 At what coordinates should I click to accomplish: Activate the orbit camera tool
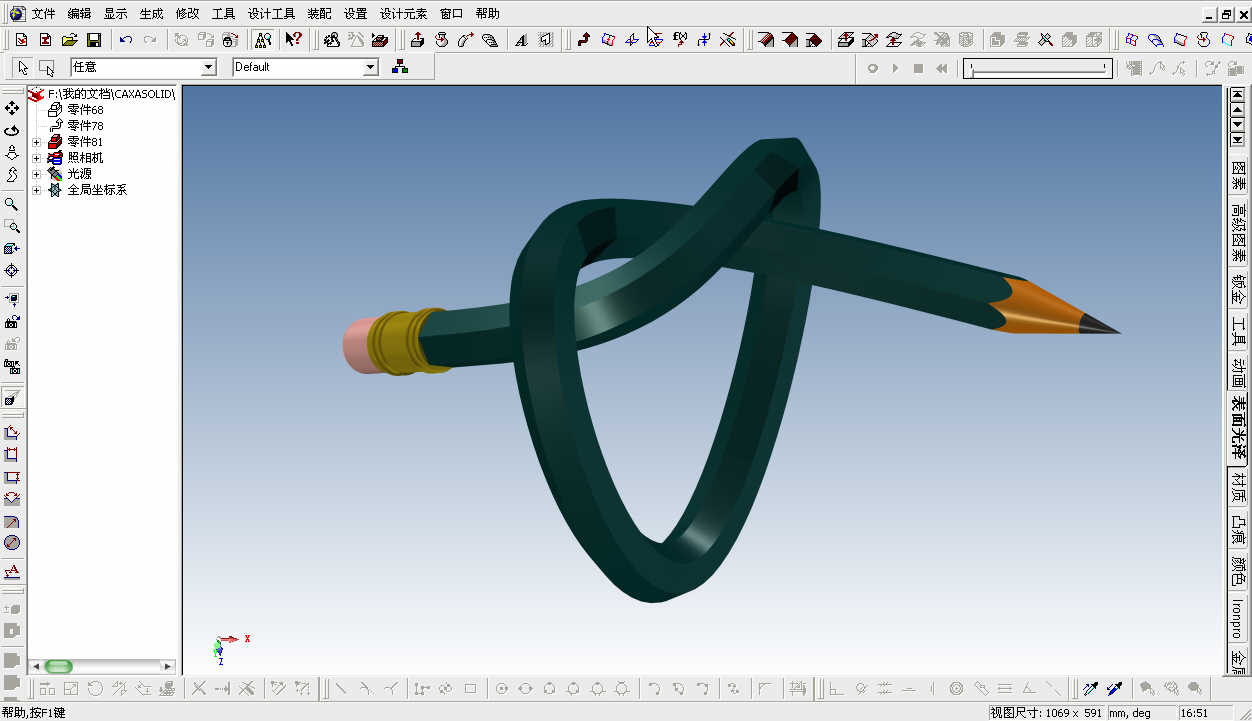coord(12,130)
